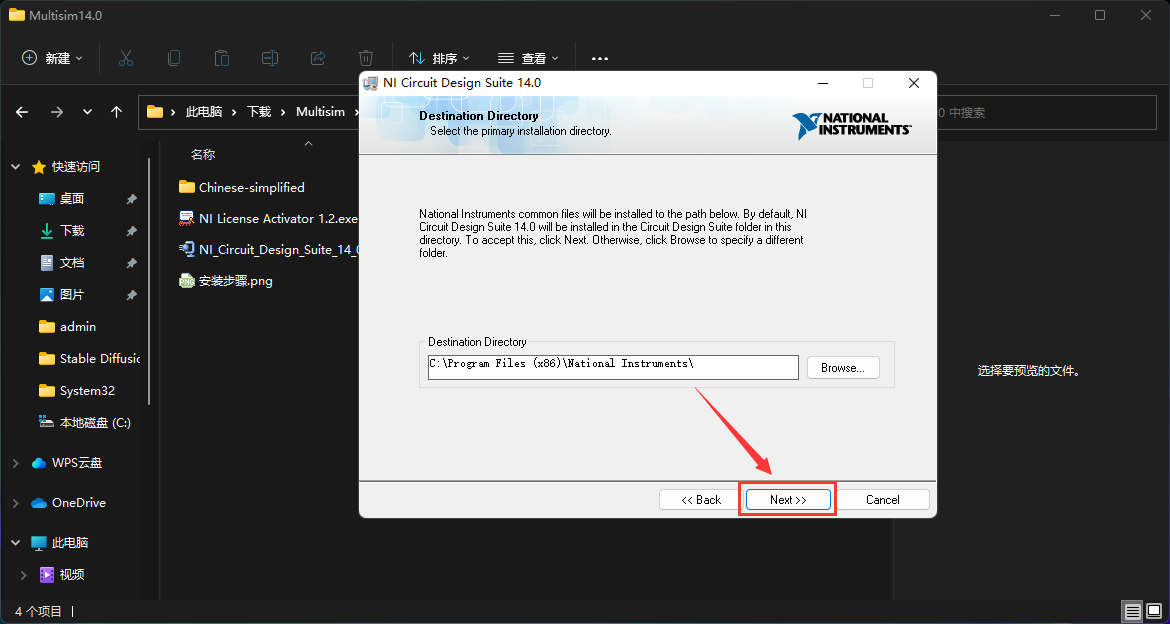
Task: Click the pin icon beside 桌面
Action: pyautogui.click(x=131, y=199)
